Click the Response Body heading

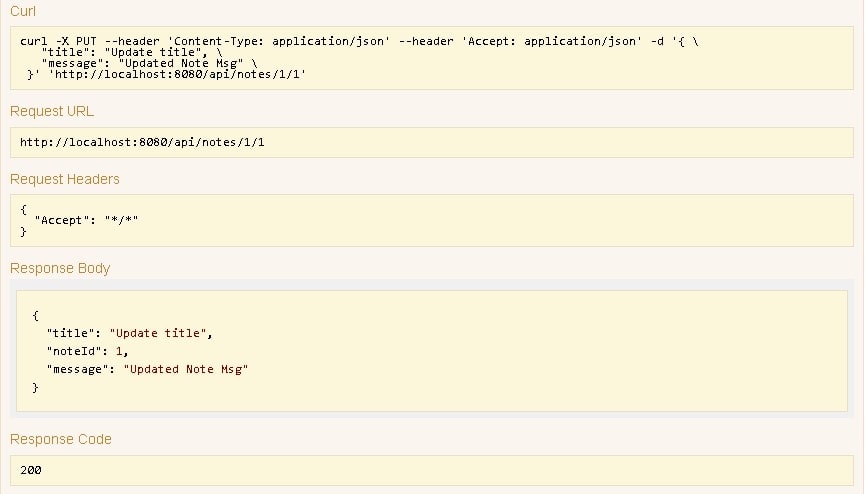pyautogui.click(x=60, y=268)
